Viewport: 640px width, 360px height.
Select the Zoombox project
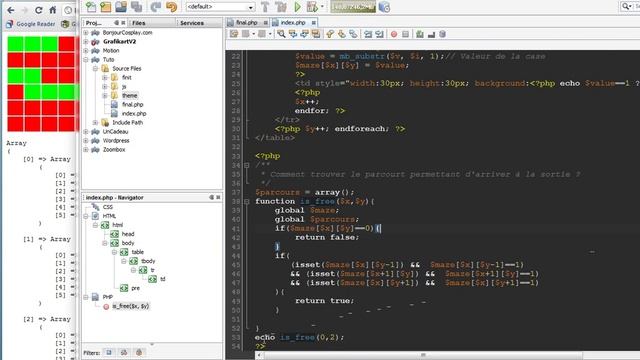point(114,149)
